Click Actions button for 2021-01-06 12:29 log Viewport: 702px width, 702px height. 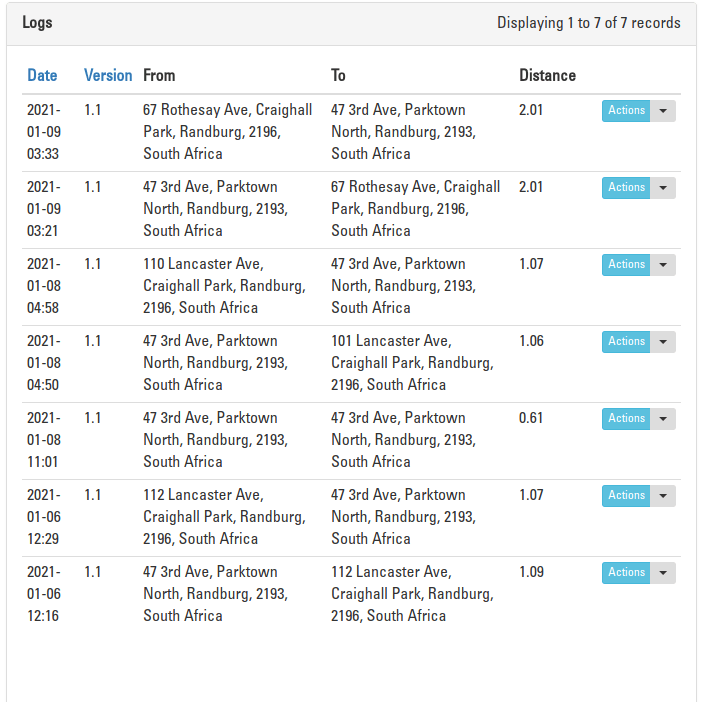[x=626, y=496]
